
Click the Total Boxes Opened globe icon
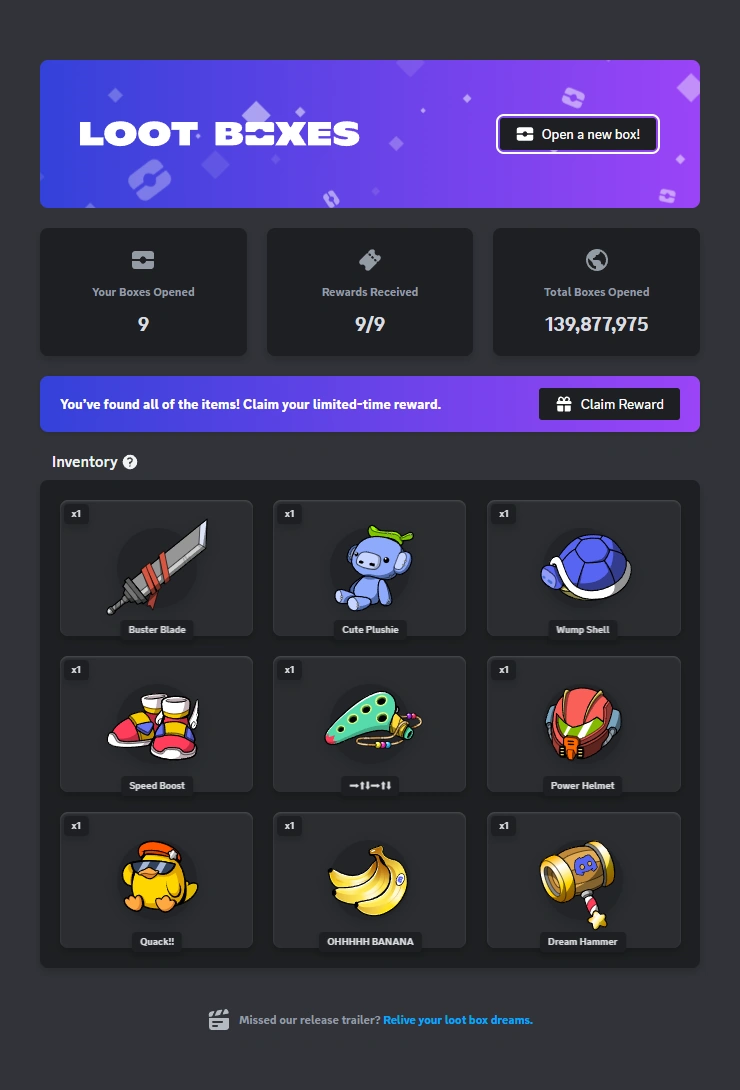pyautogui.click(x=597, y=260)
